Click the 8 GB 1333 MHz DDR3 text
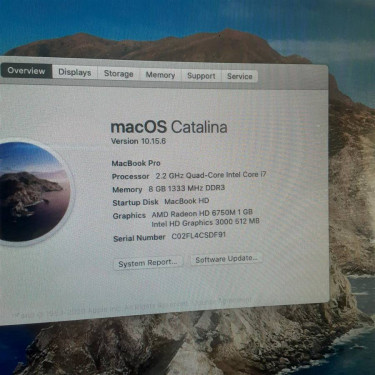The height and width of the screenshot is (375, 375). click(187, 189)
